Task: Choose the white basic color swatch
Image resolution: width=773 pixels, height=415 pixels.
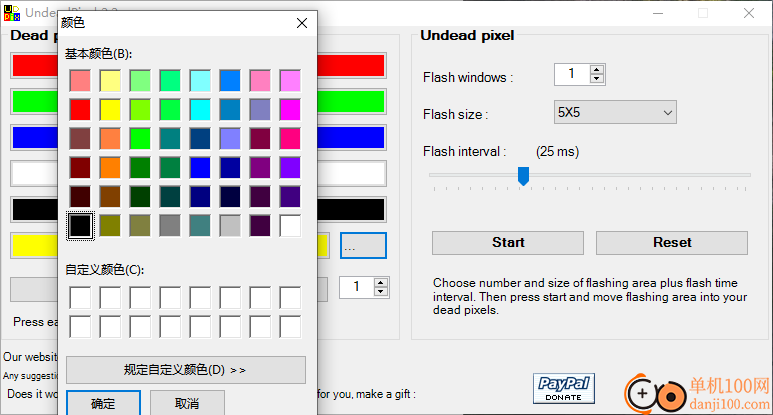Action: (290, 226)
